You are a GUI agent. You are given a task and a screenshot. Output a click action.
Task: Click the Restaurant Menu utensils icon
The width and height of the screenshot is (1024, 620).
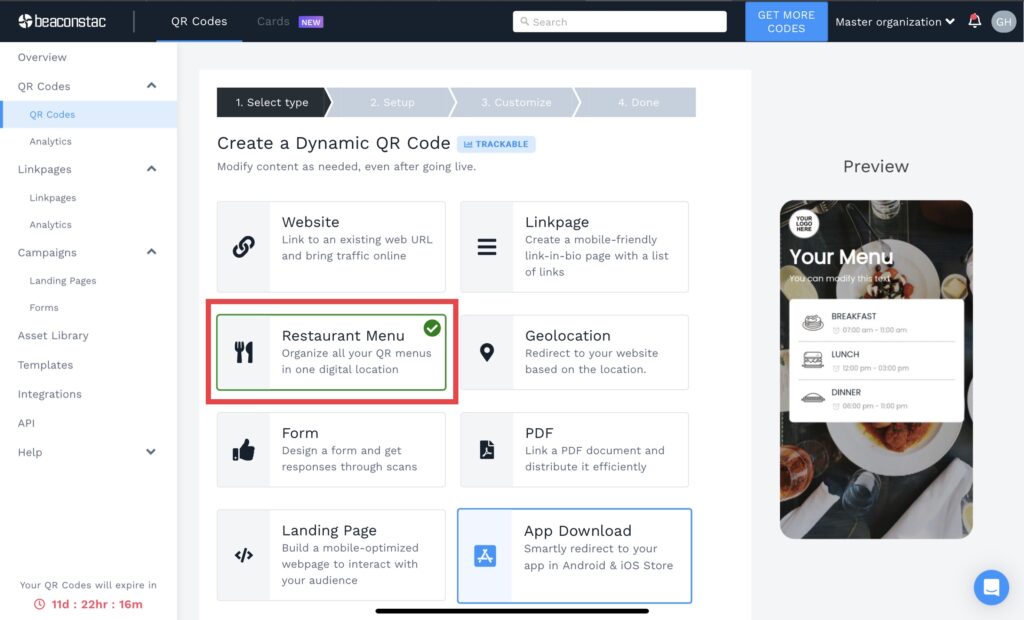pos(243,351)
